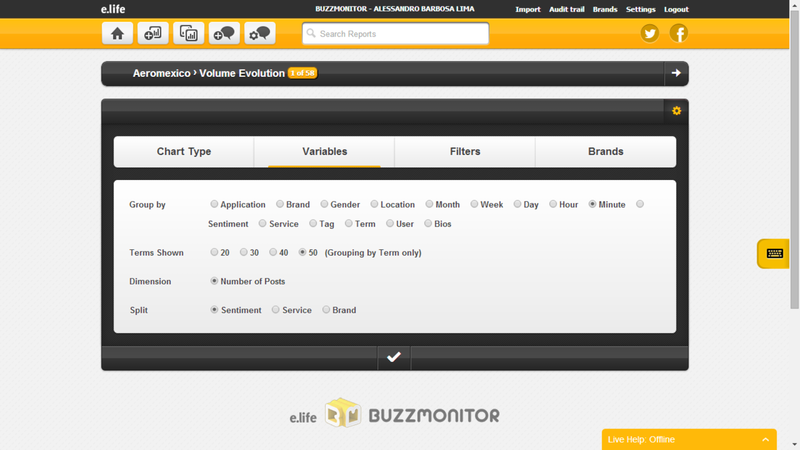Set Split to Service

point(276,310)
